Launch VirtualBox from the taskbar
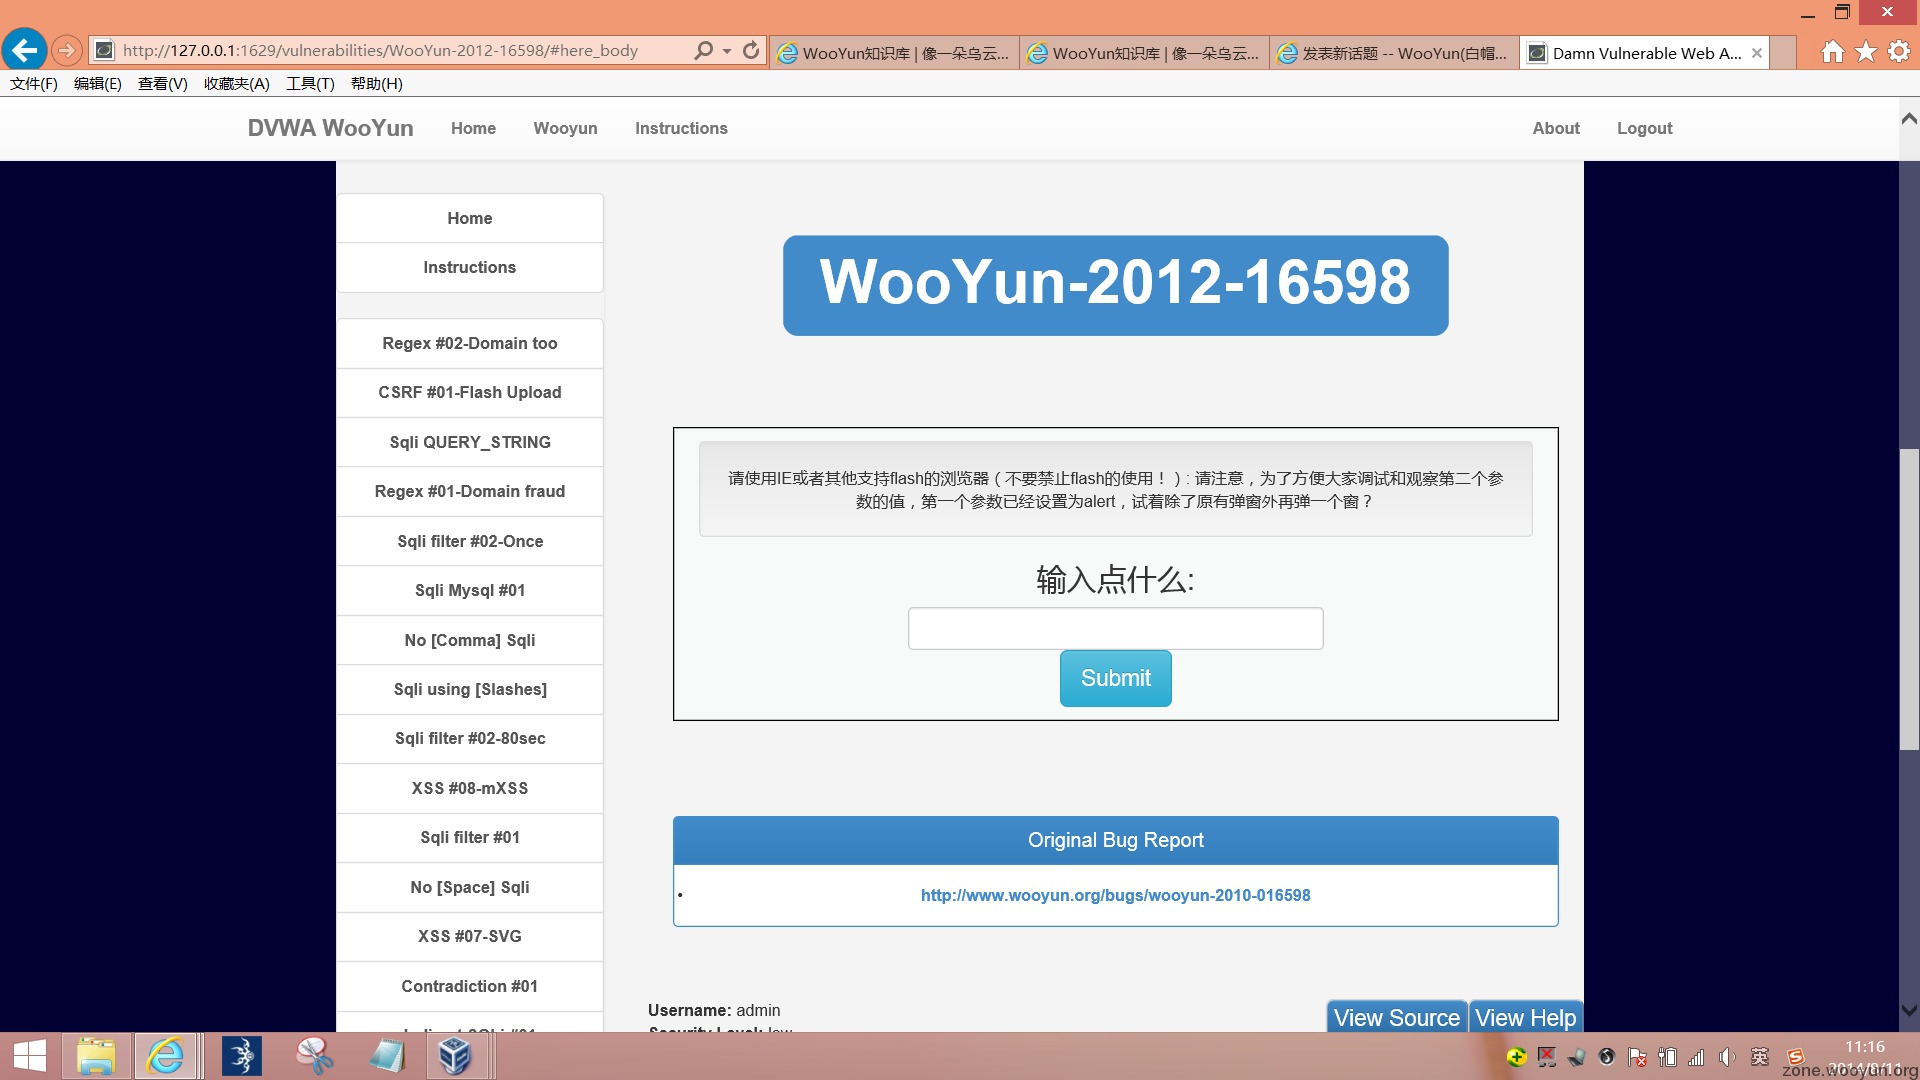The height and width of the screenshot is (1080, 1920). click(x=455, y=1056)
